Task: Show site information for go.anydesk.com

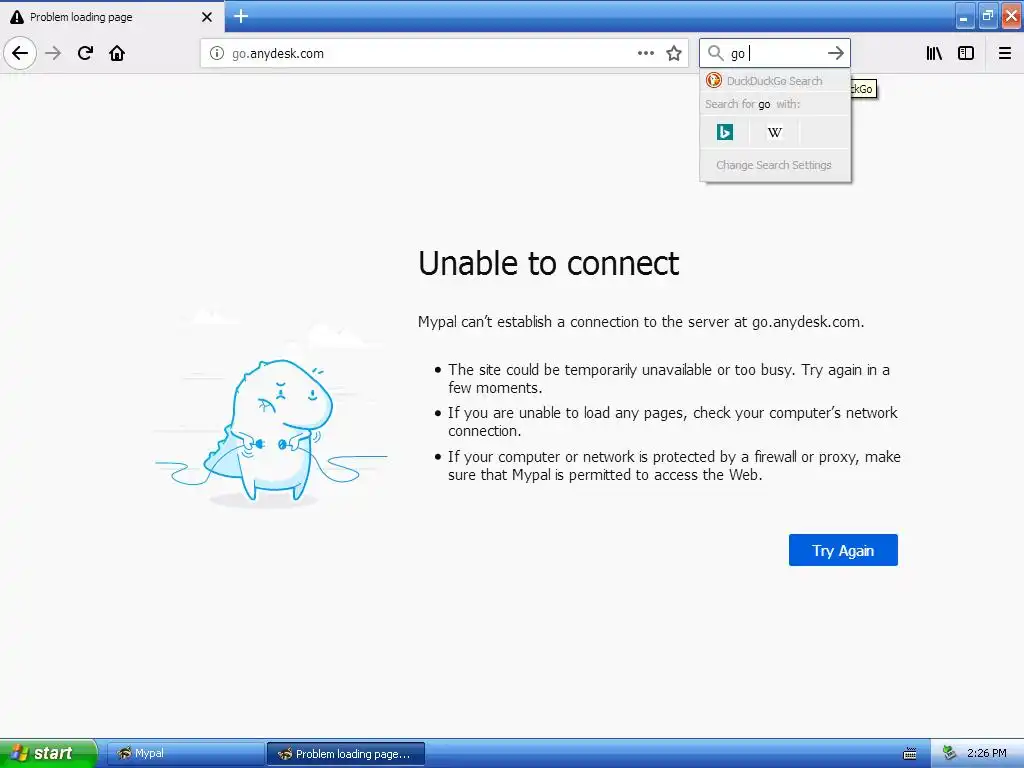Action: (x=216, y=53)
